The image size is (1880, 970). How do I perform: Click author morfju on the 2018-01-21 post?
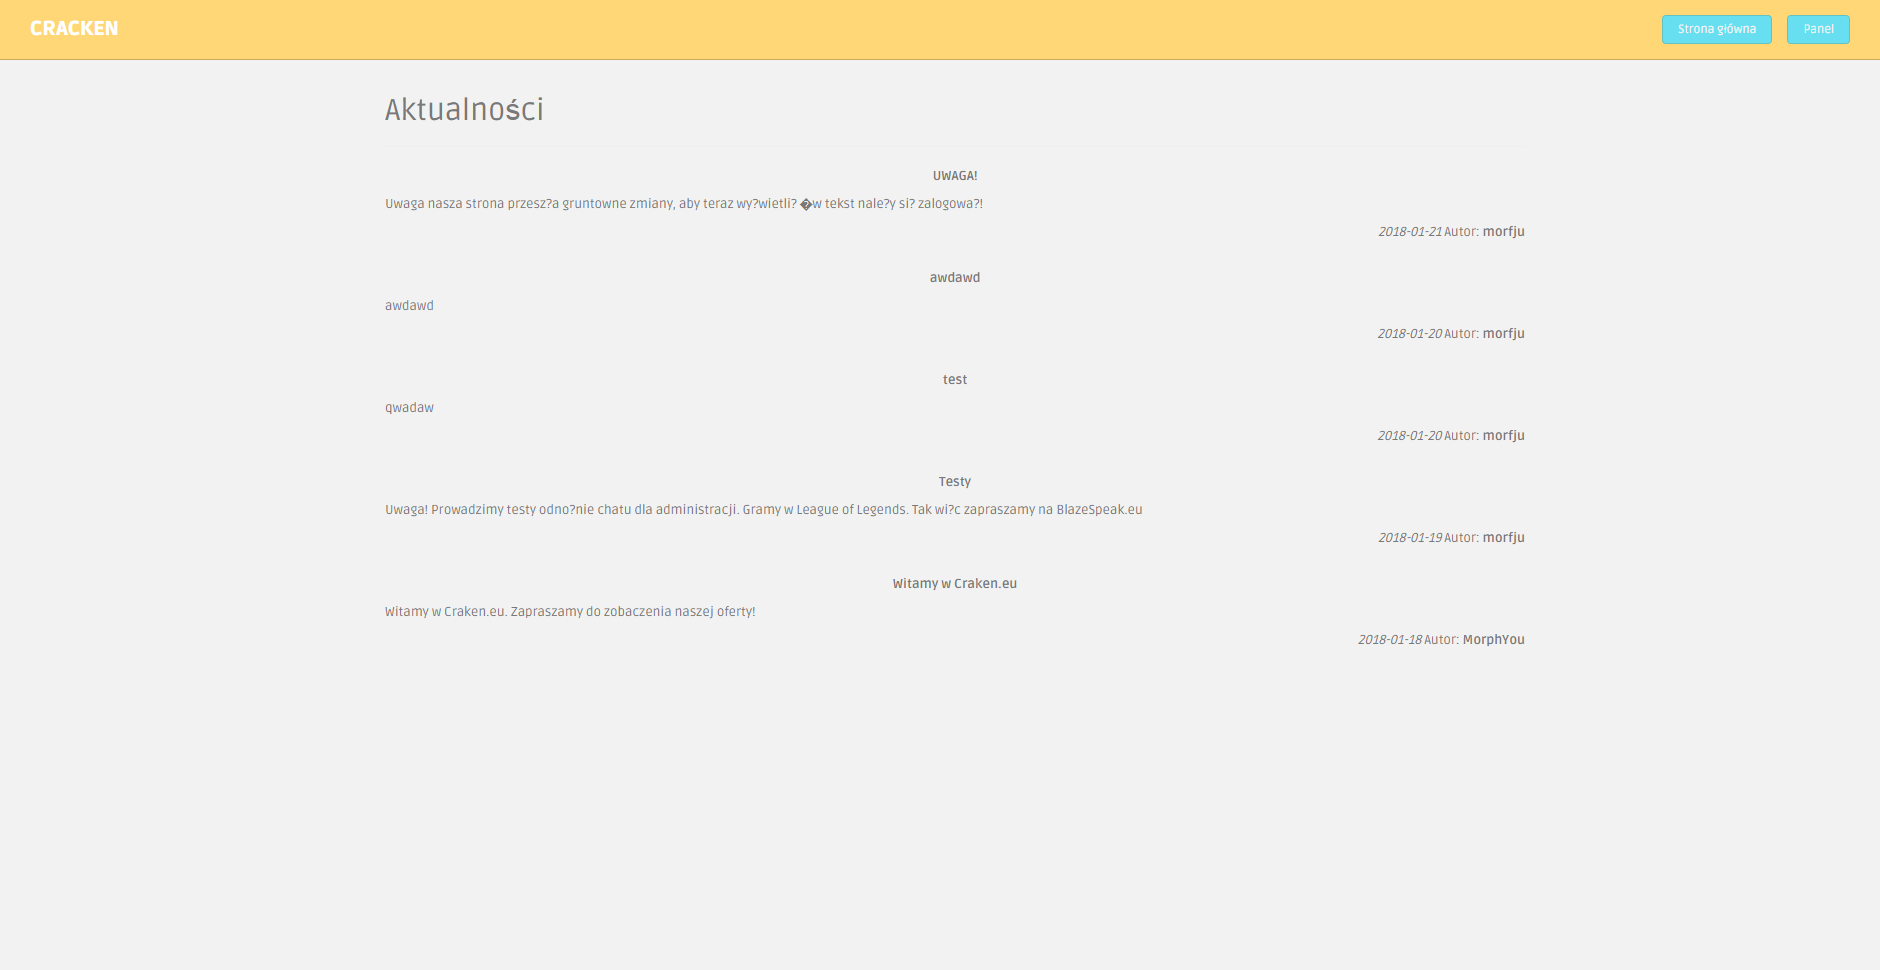tap(1503, 232)
